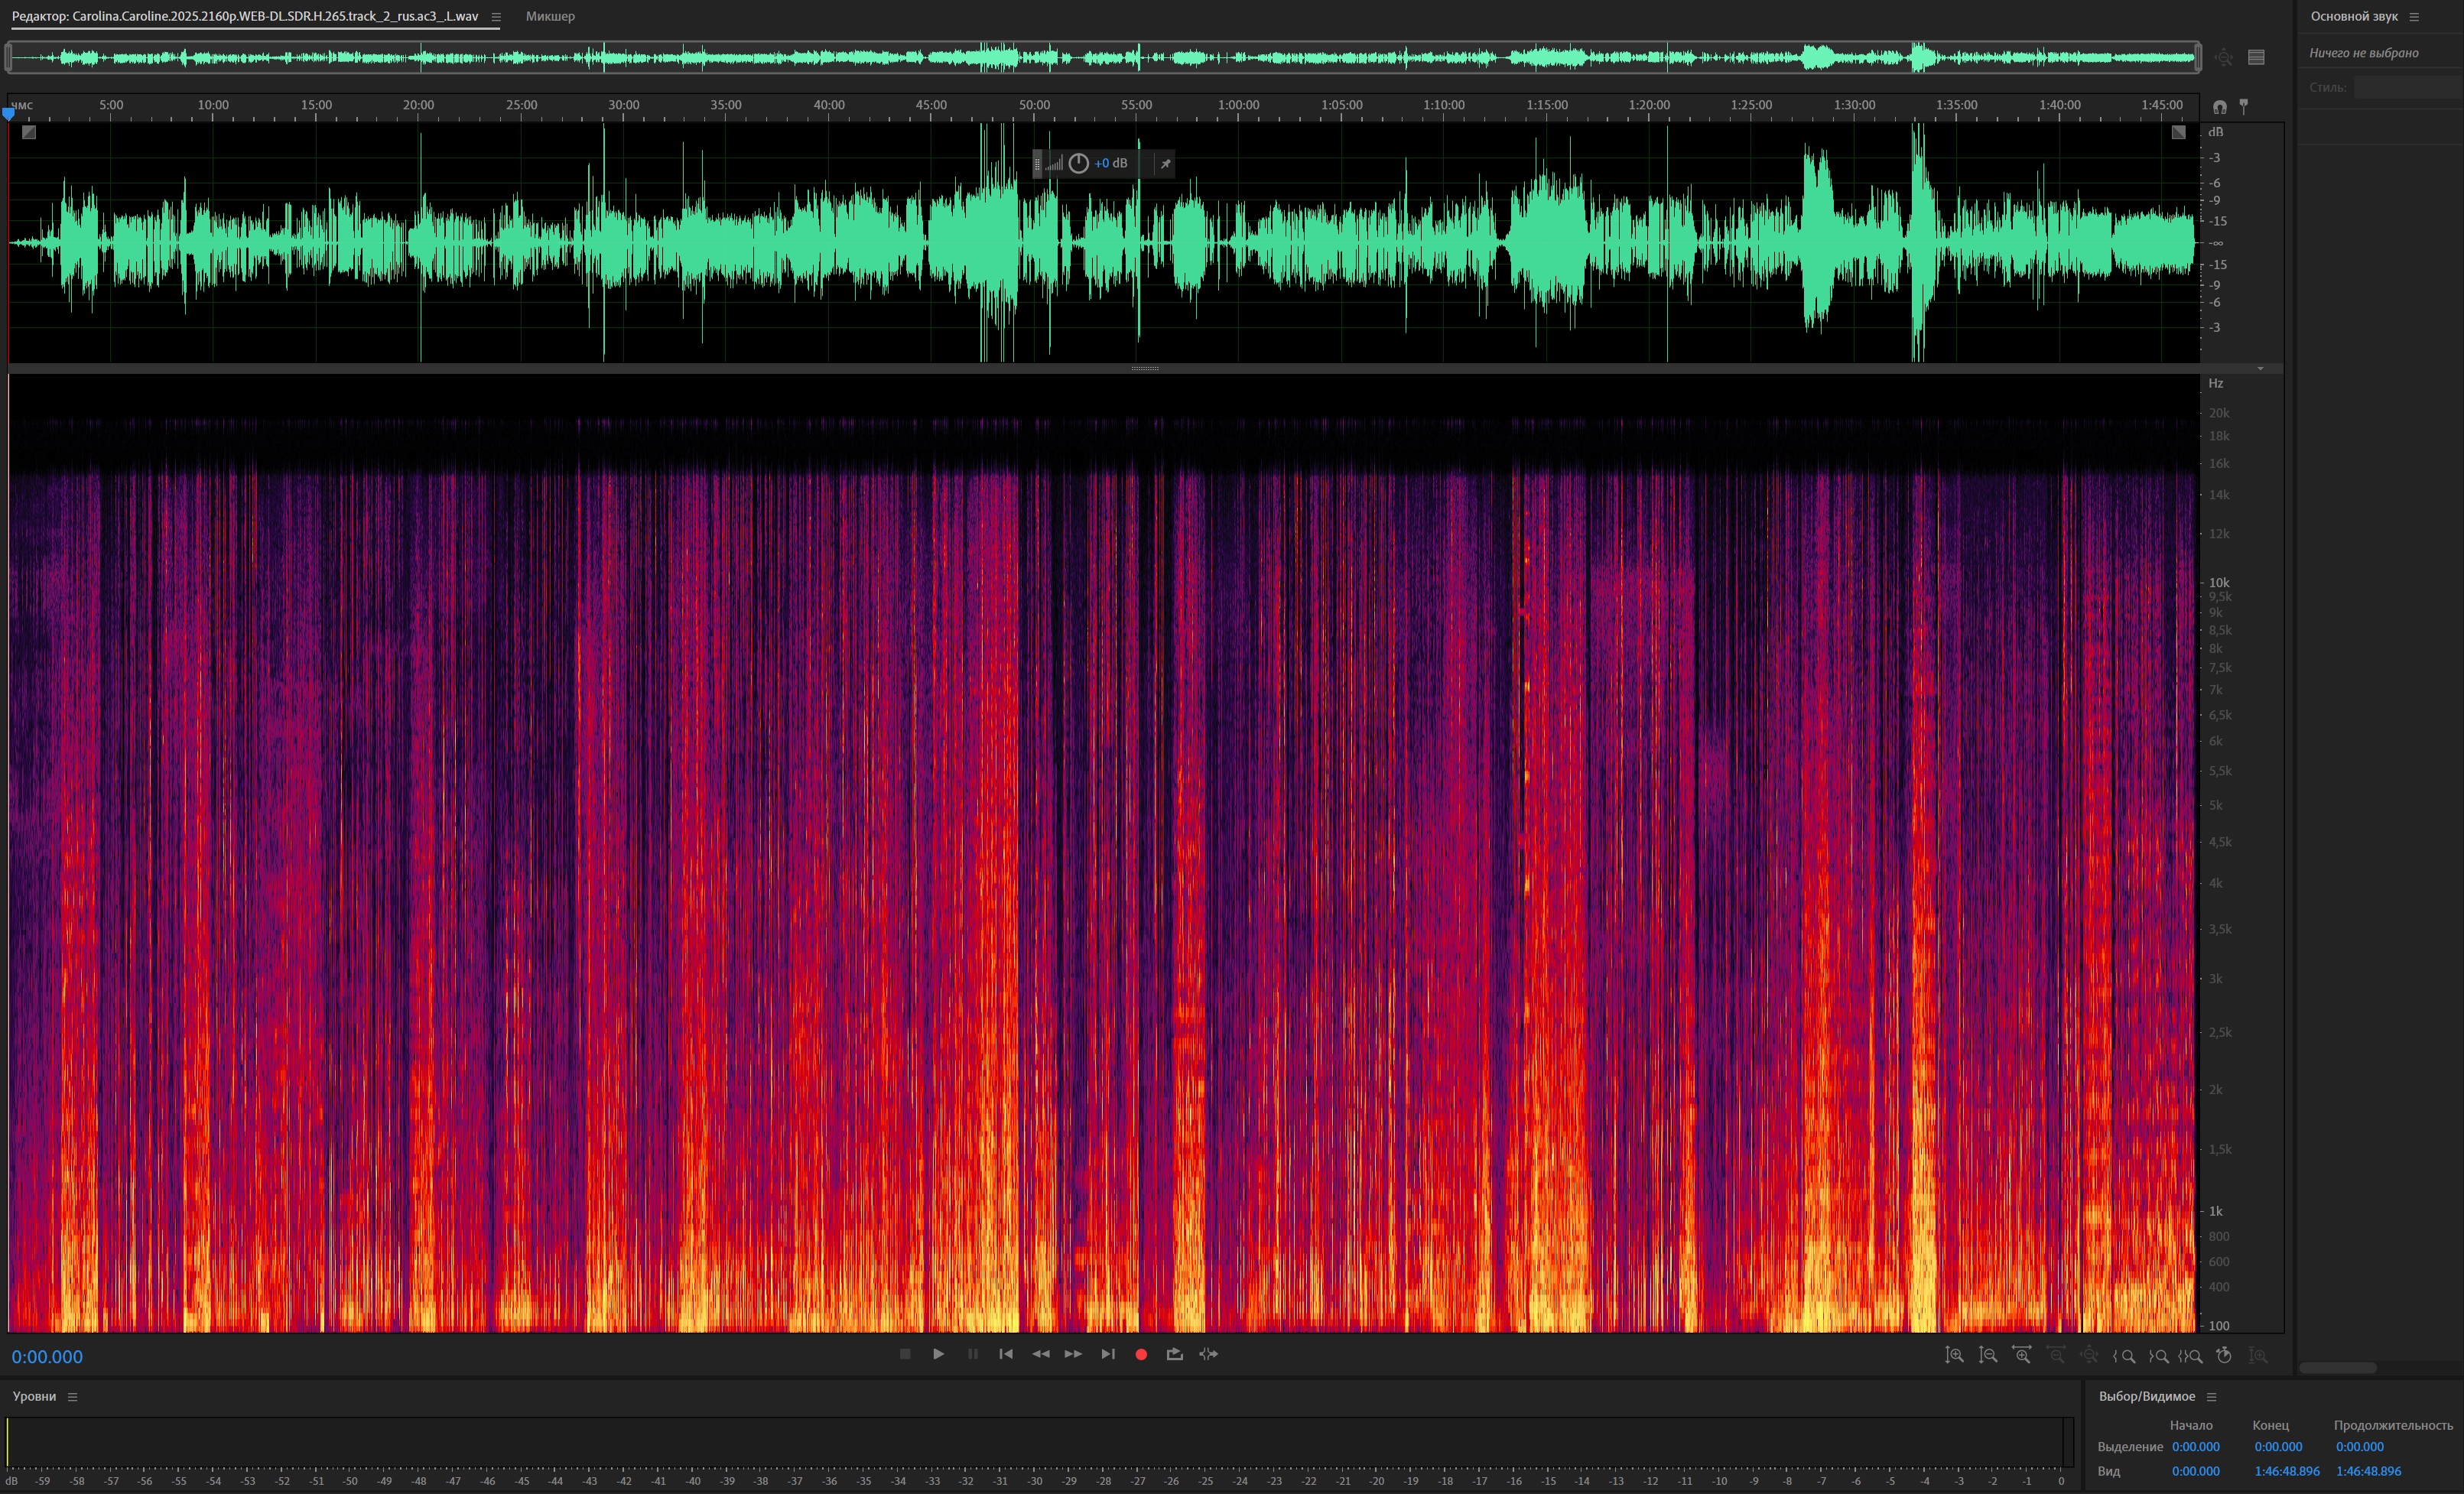Image resolution: width=2464 pixels, height=1494 pixels.
Task: Edit the Выделение duration value
Action: 2359,1446
